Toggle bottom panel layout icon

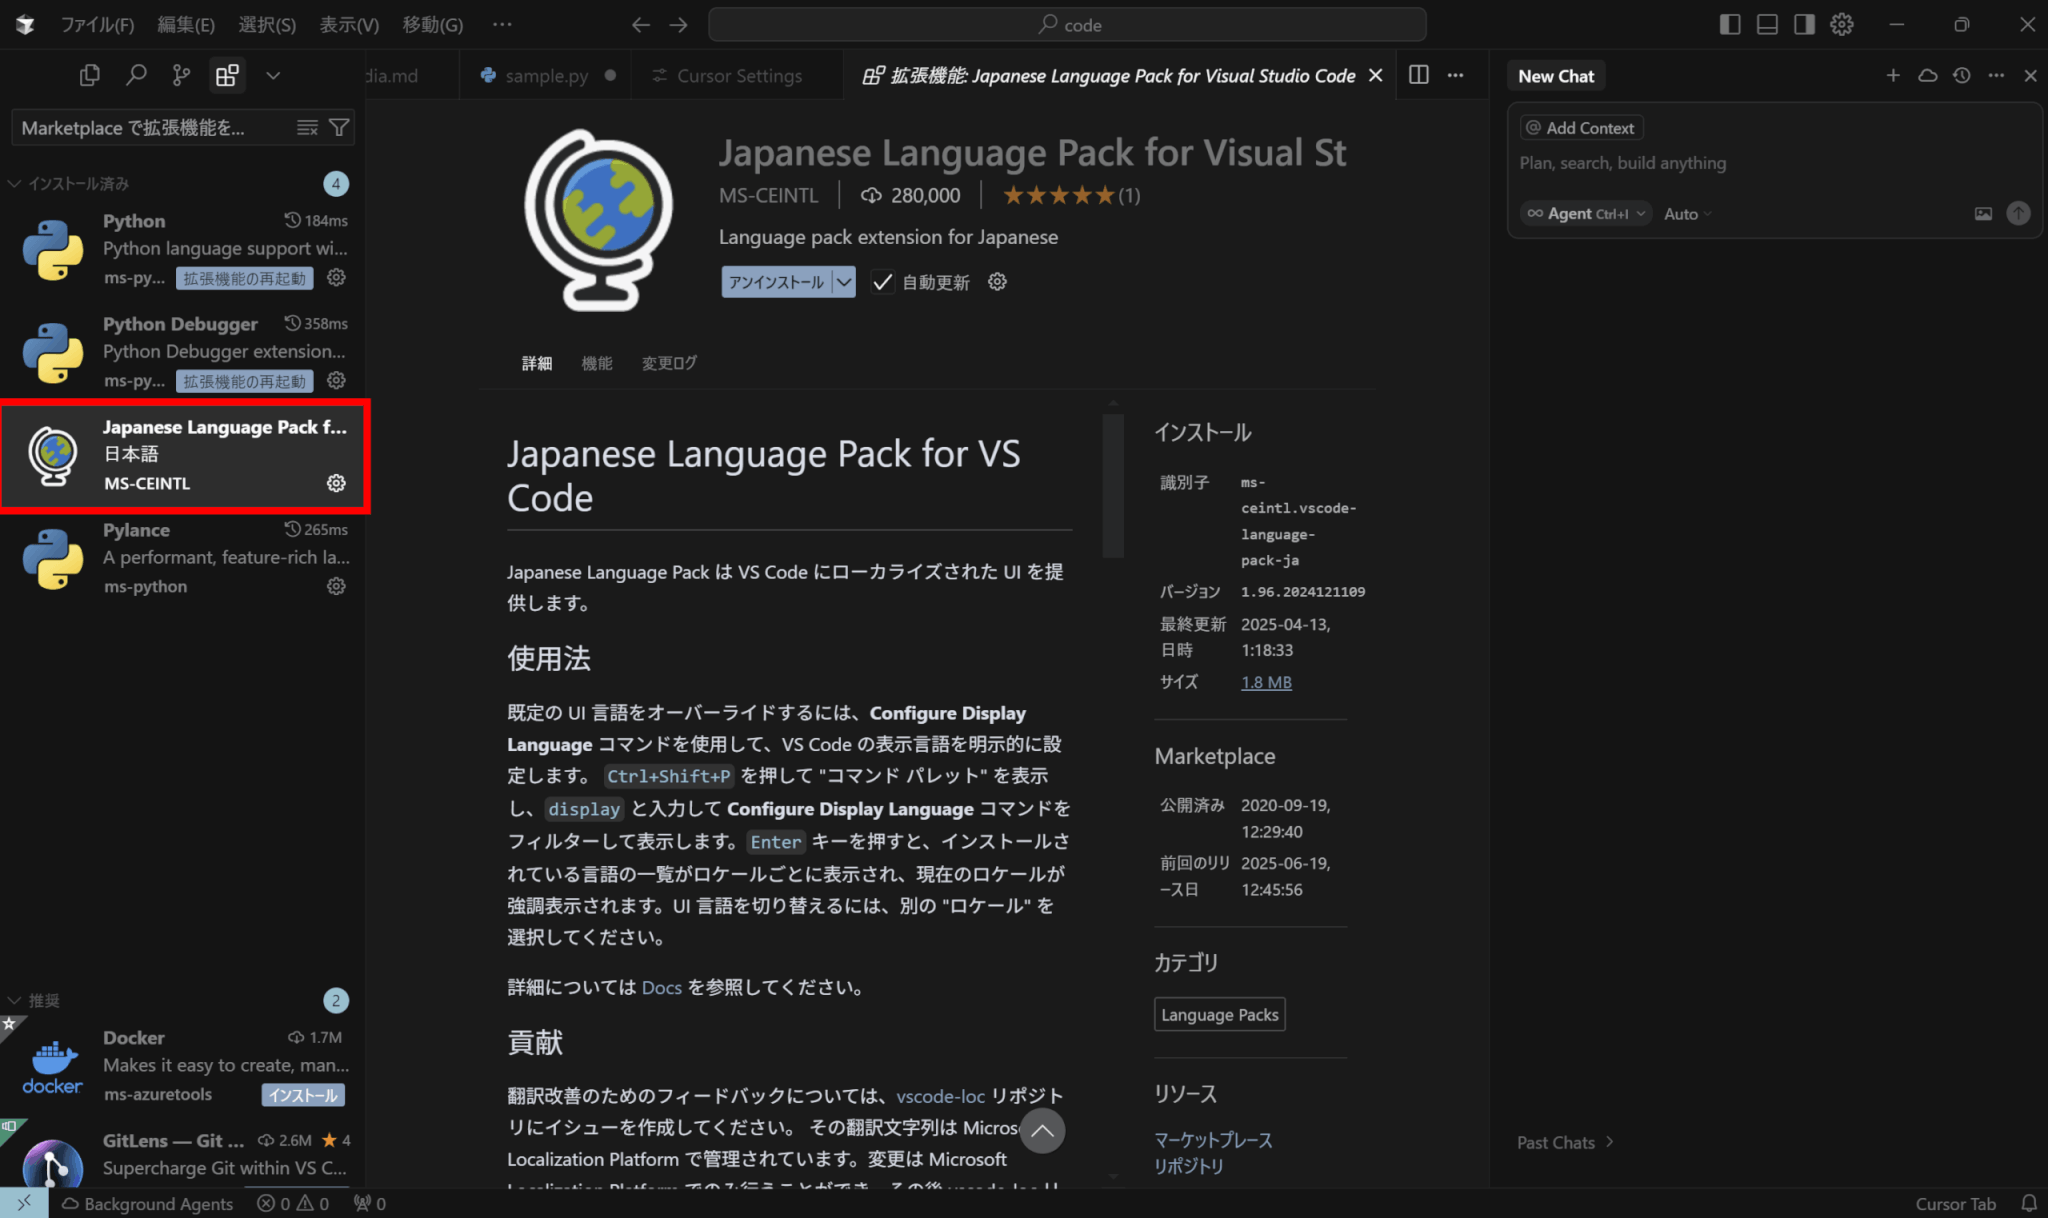point(1767,24)
